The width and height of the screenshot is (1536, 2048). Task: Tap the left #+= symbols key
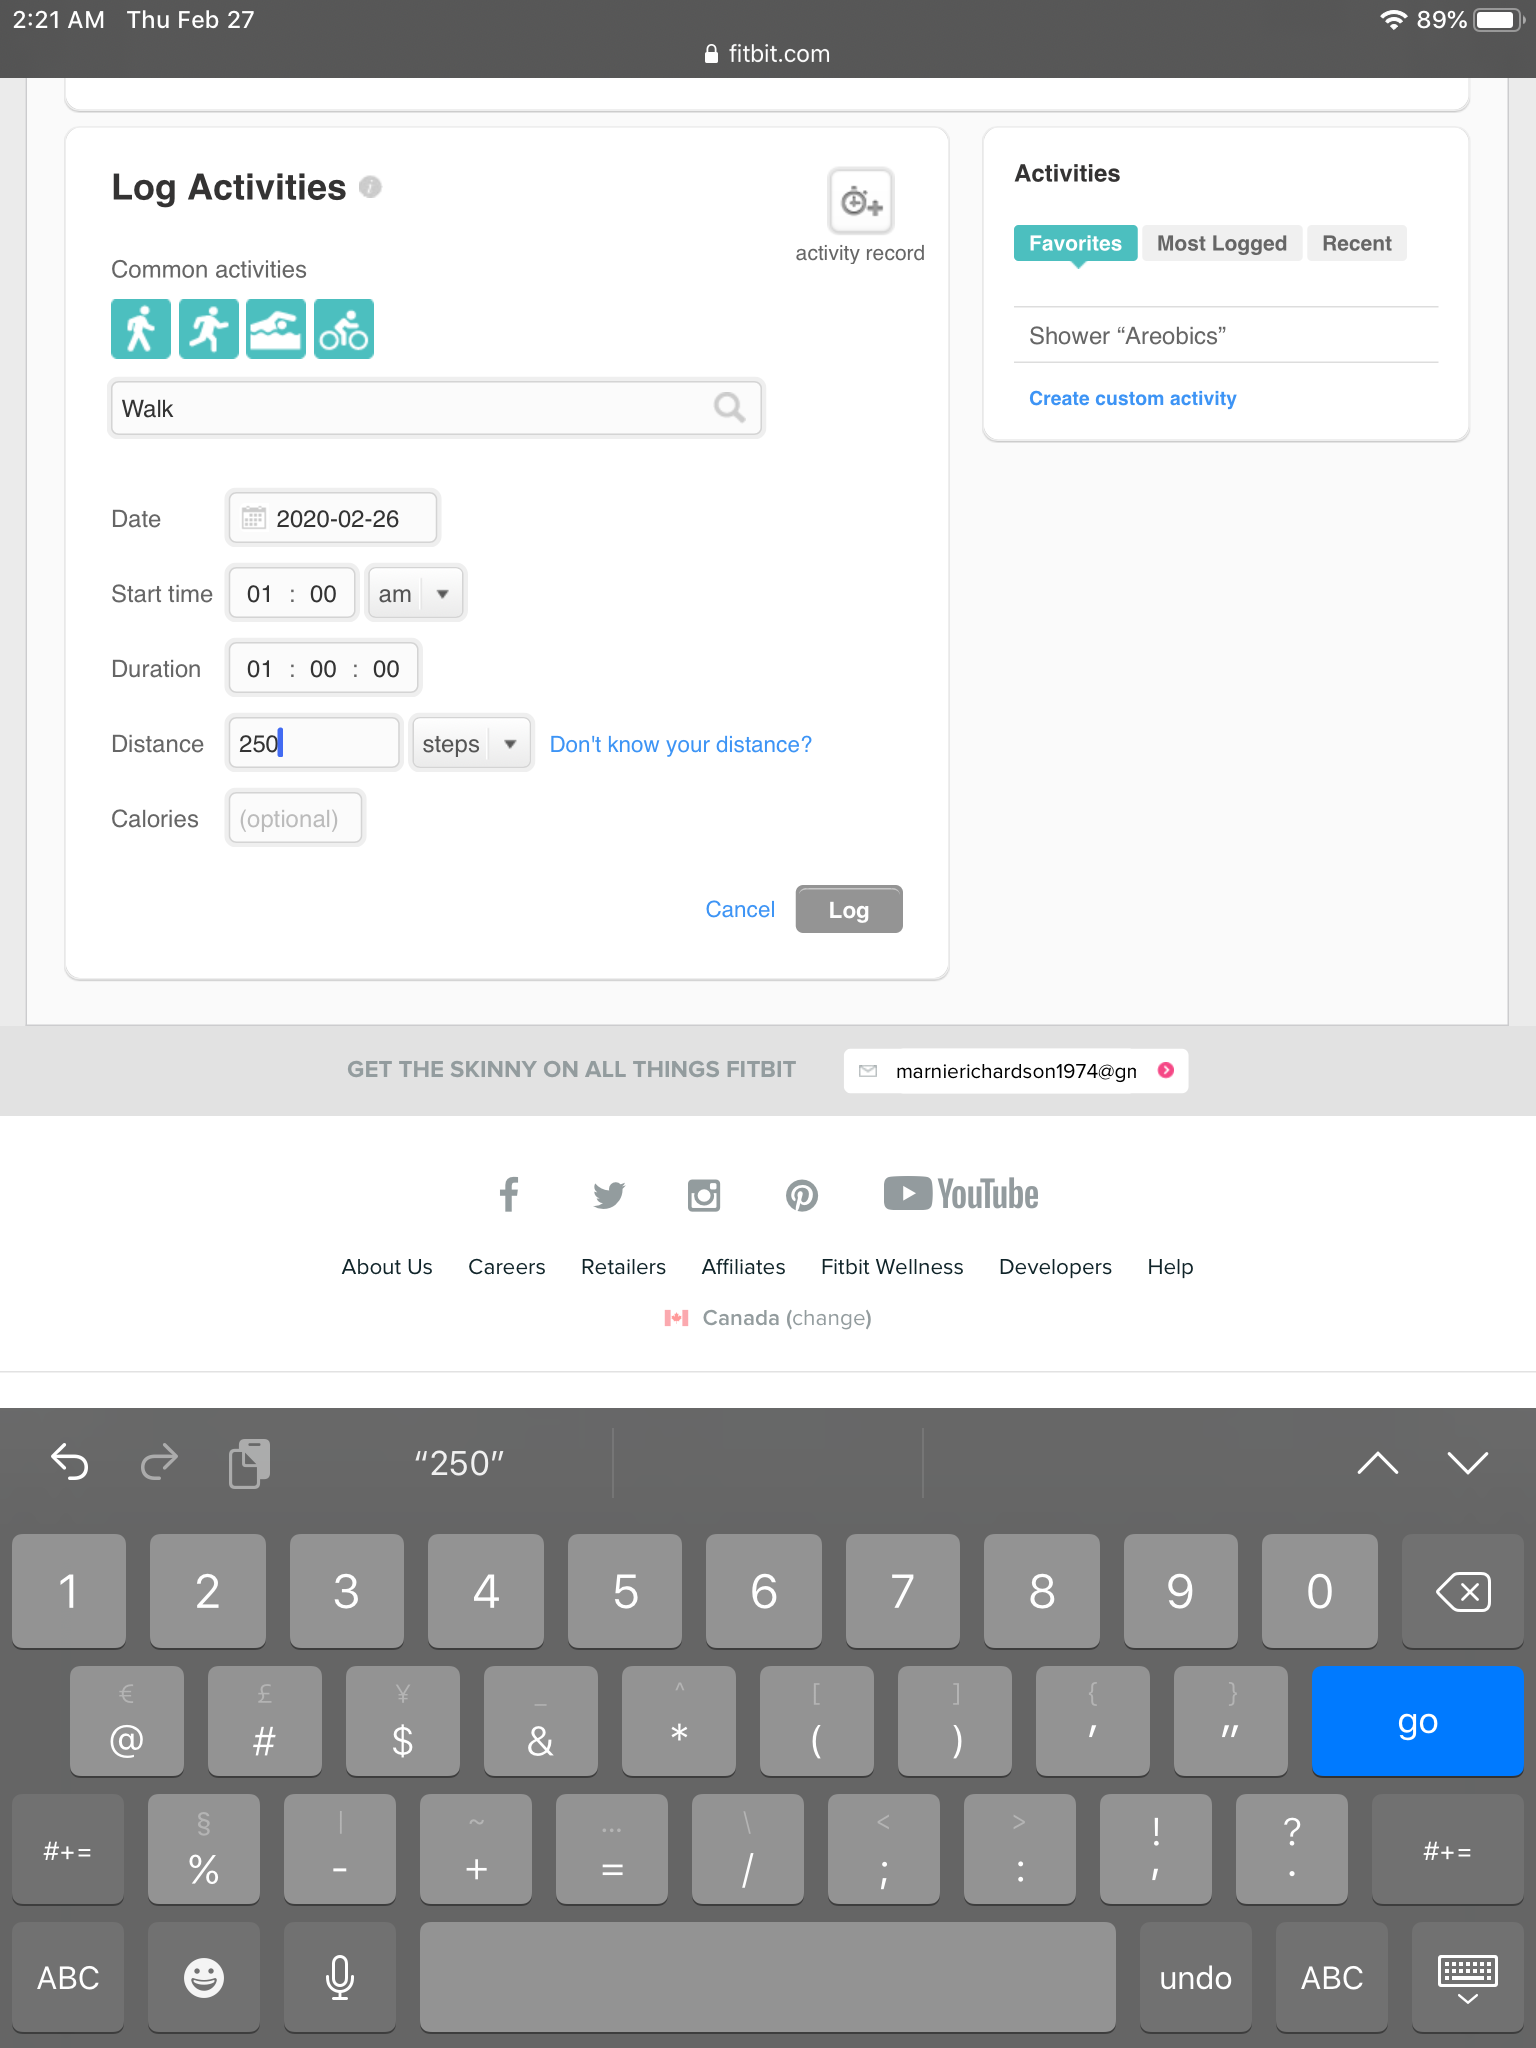point(68,1849)
